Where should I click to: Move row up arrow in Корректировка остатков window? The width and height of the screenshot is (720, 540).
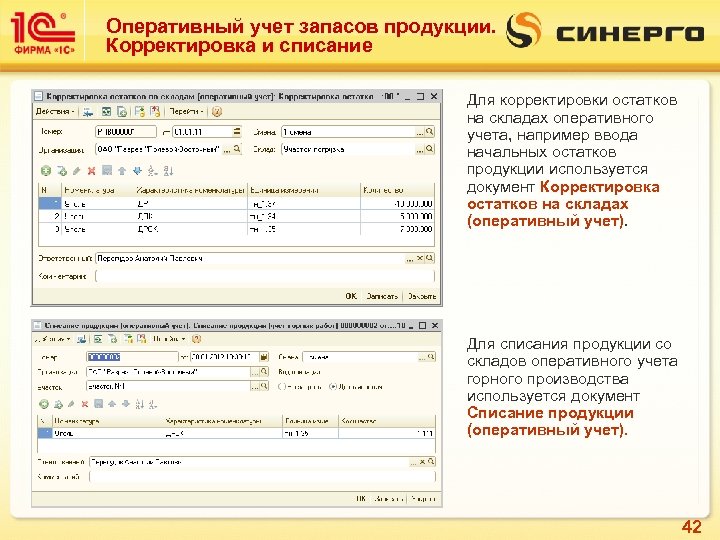point(122,171)
